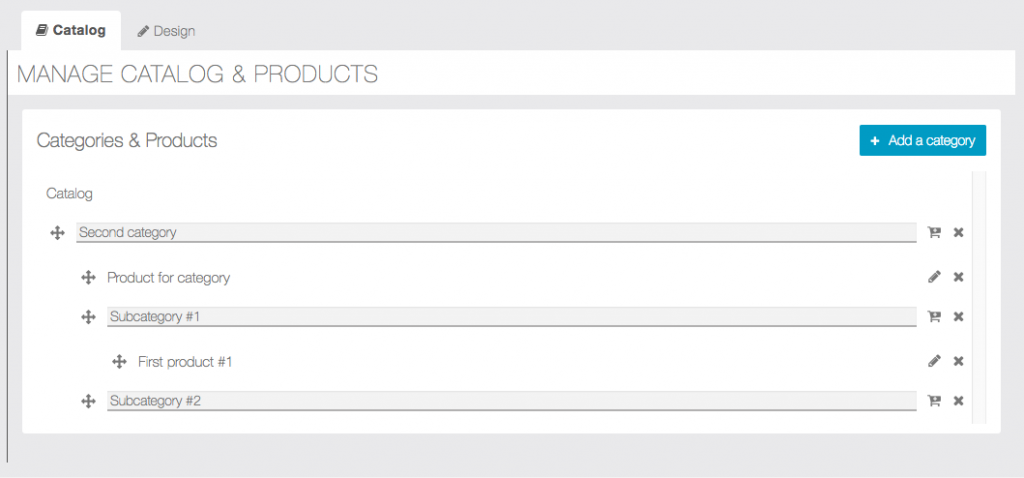Click move handle beside First product #1
Viewport: 1024px width, 478px height.
point(119,361)
